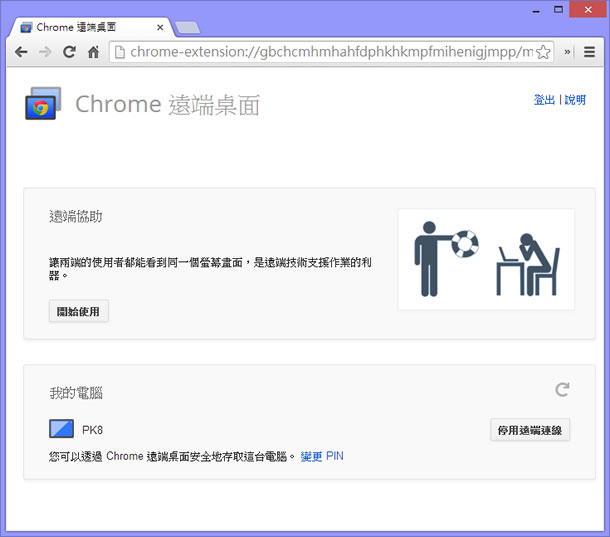Image resolution: width=610 pixels, height=537 pixels.
Task: Click the page icon in the address bar
Action: (120, 52)
